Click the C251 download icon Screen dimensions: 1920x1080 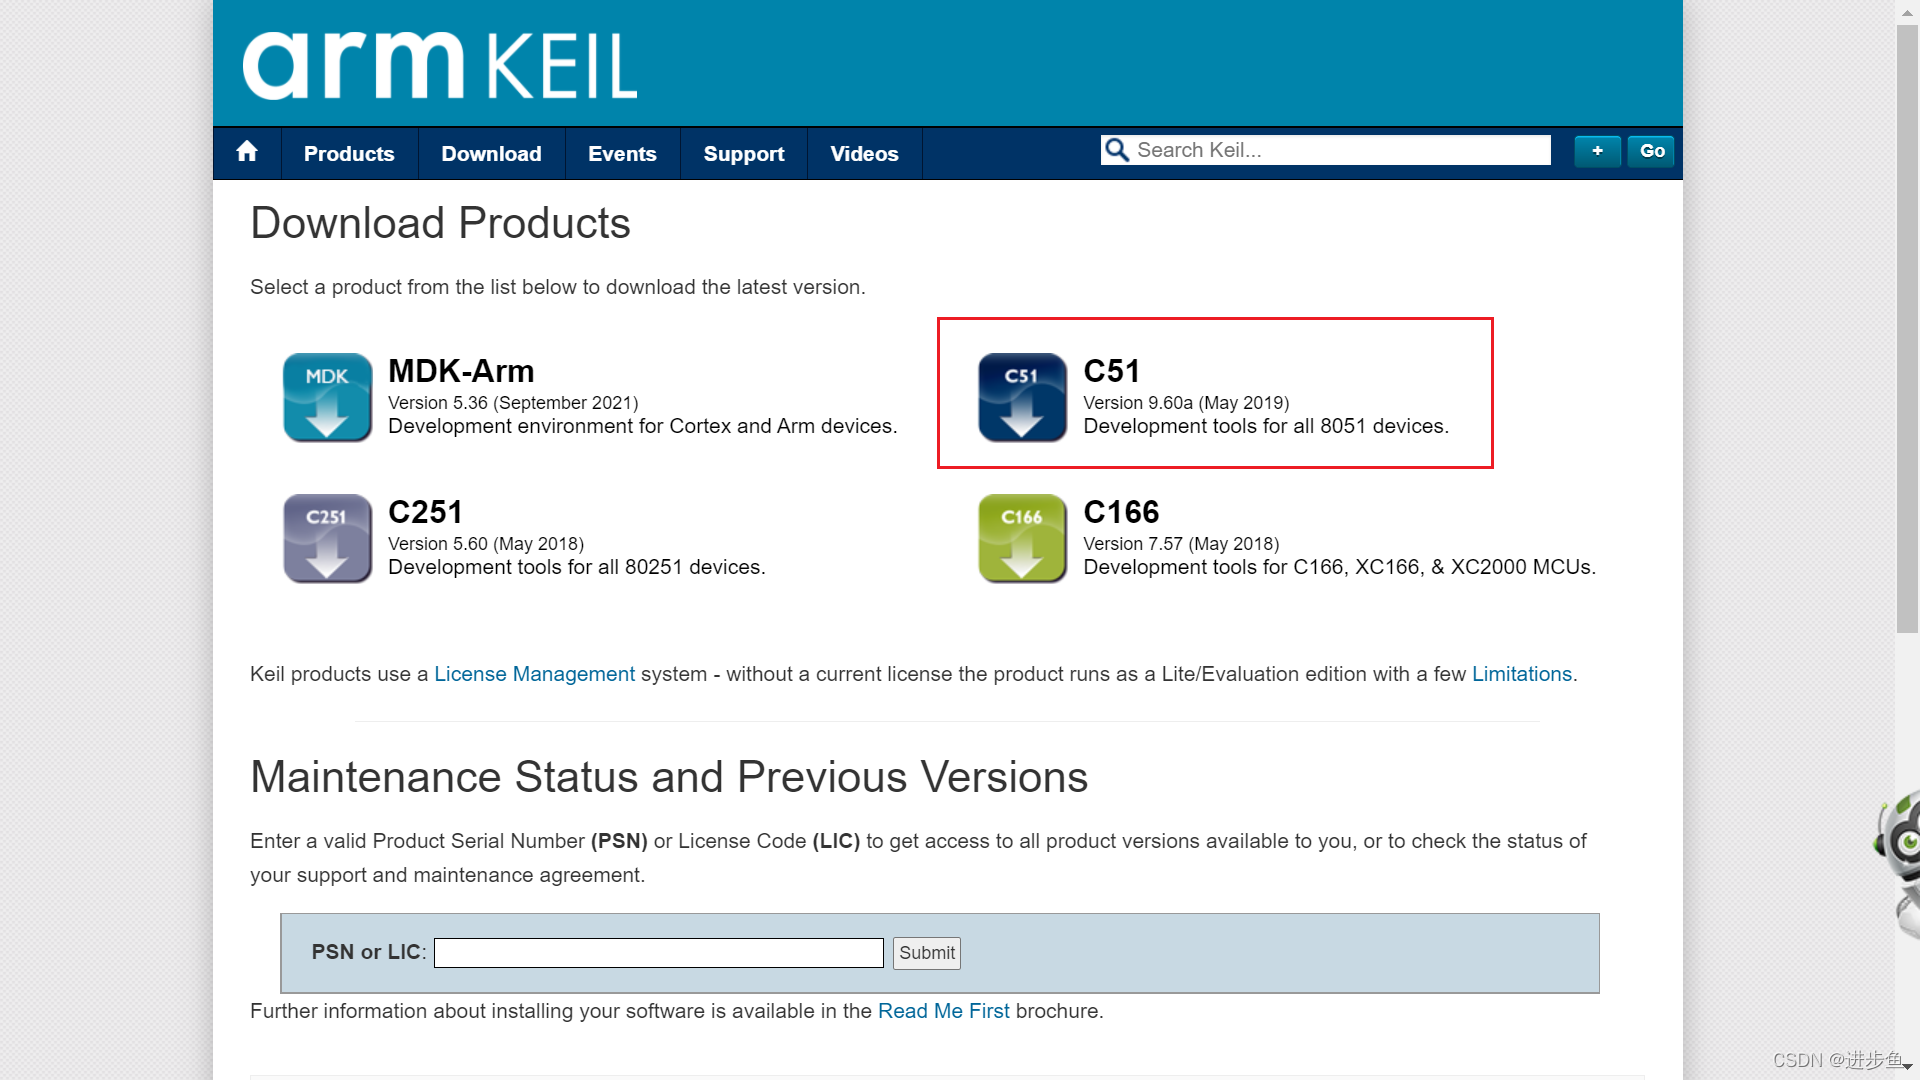[326, 538]
